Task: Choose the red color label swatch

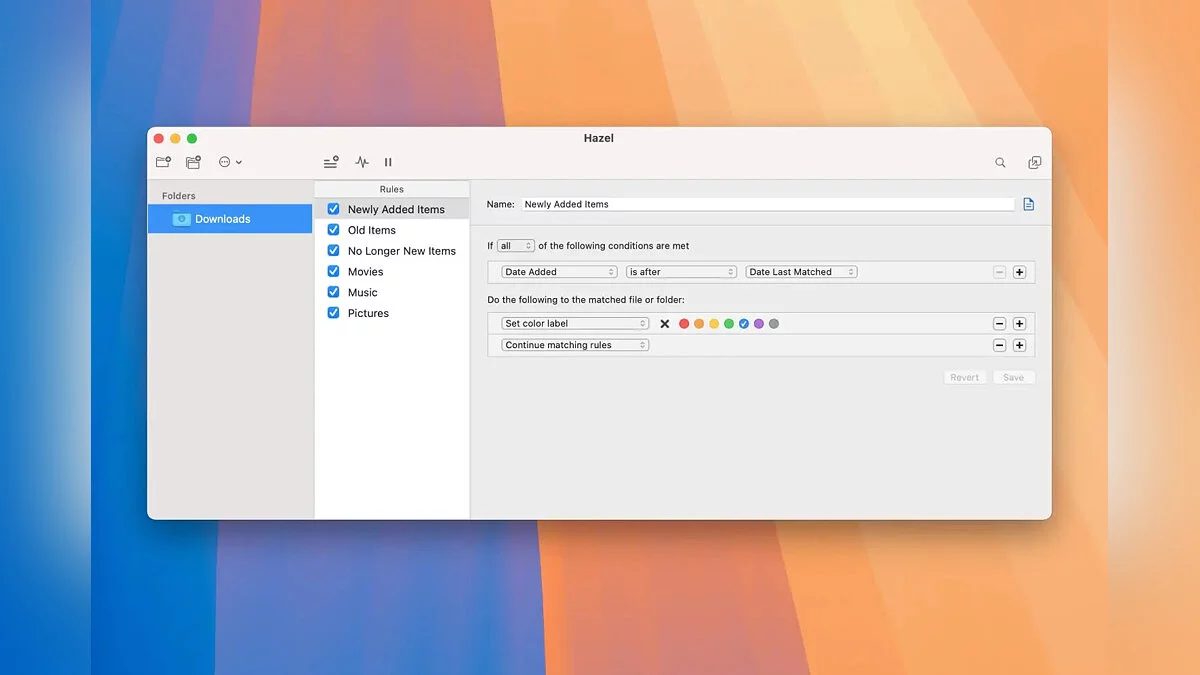Action: pyautogui.click(x=684, y=324)
